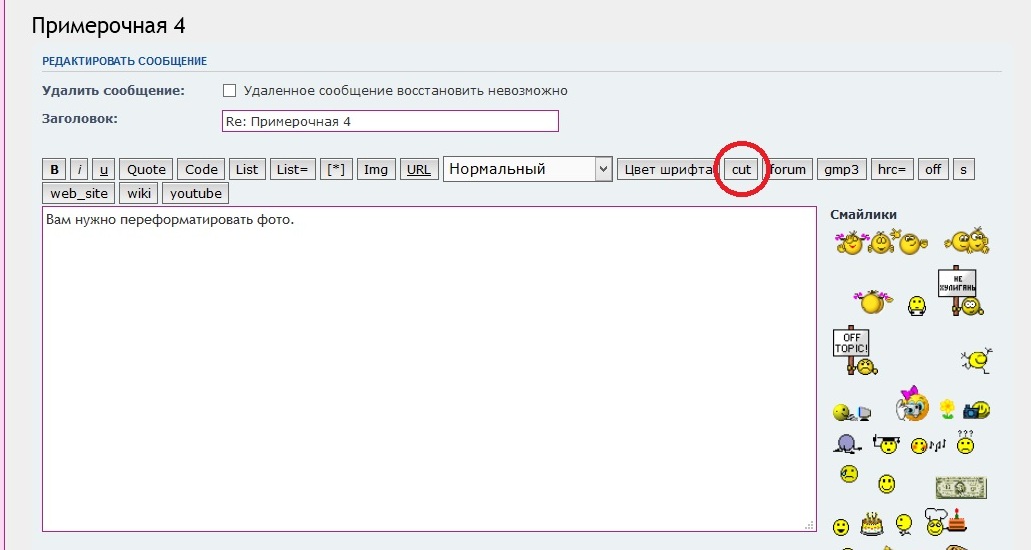Click inside the message text area
The width and height of the screenshot is (1031, 550).
428,370
